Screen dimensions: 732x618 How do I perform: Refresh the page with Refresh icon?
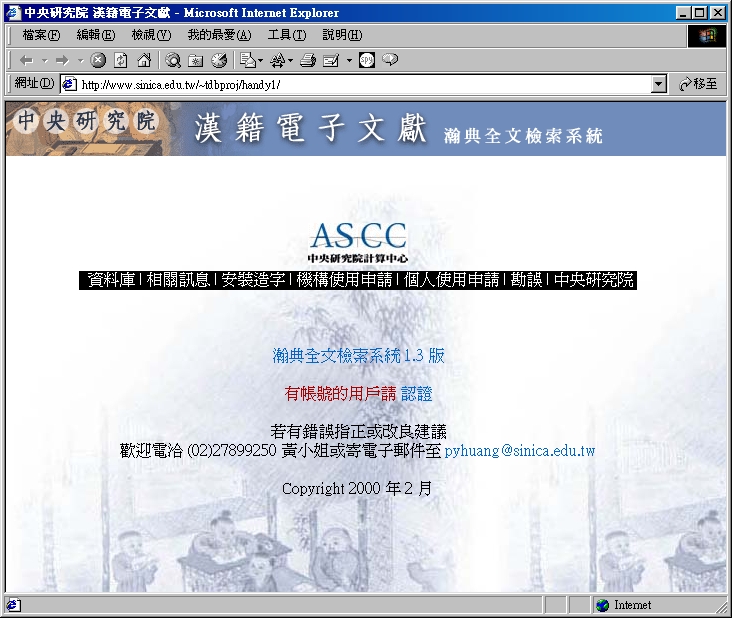[121, 60]
